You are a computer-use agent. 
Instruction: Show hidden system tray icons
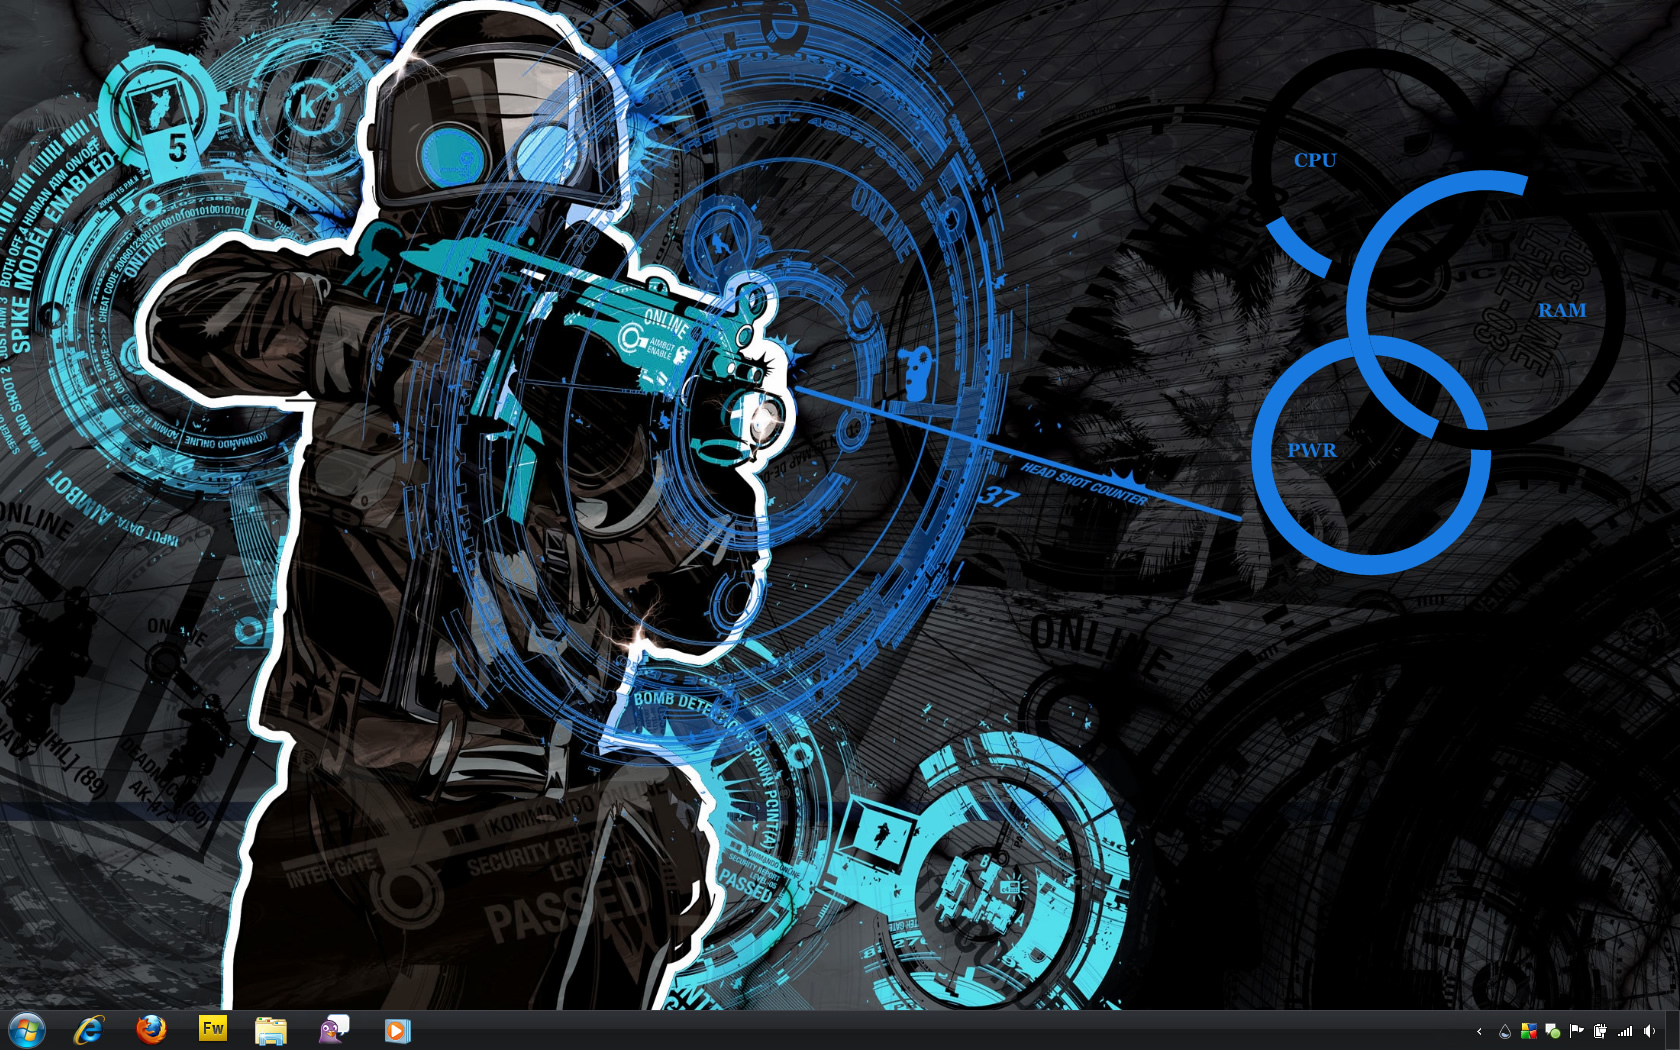(x=1479, y=1031)
